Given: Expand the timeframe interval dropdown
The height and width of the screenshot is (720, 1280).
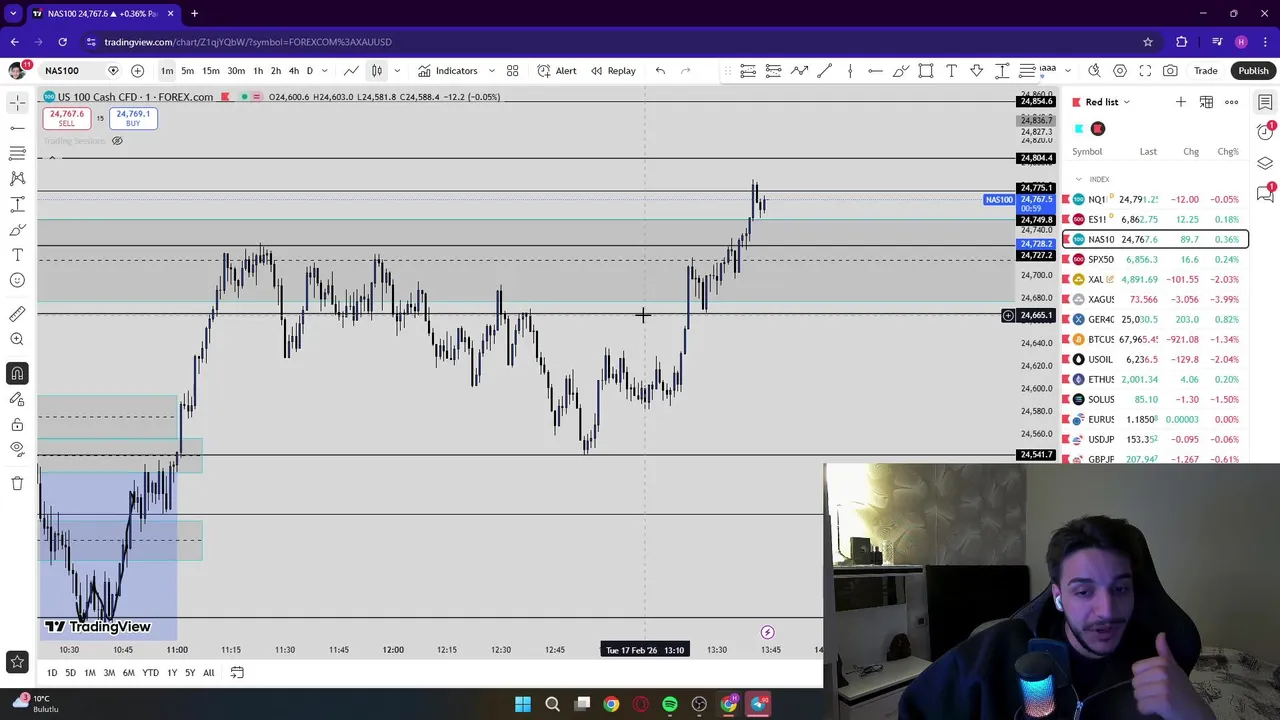Looking at the screenshot, I should (324, 71).
